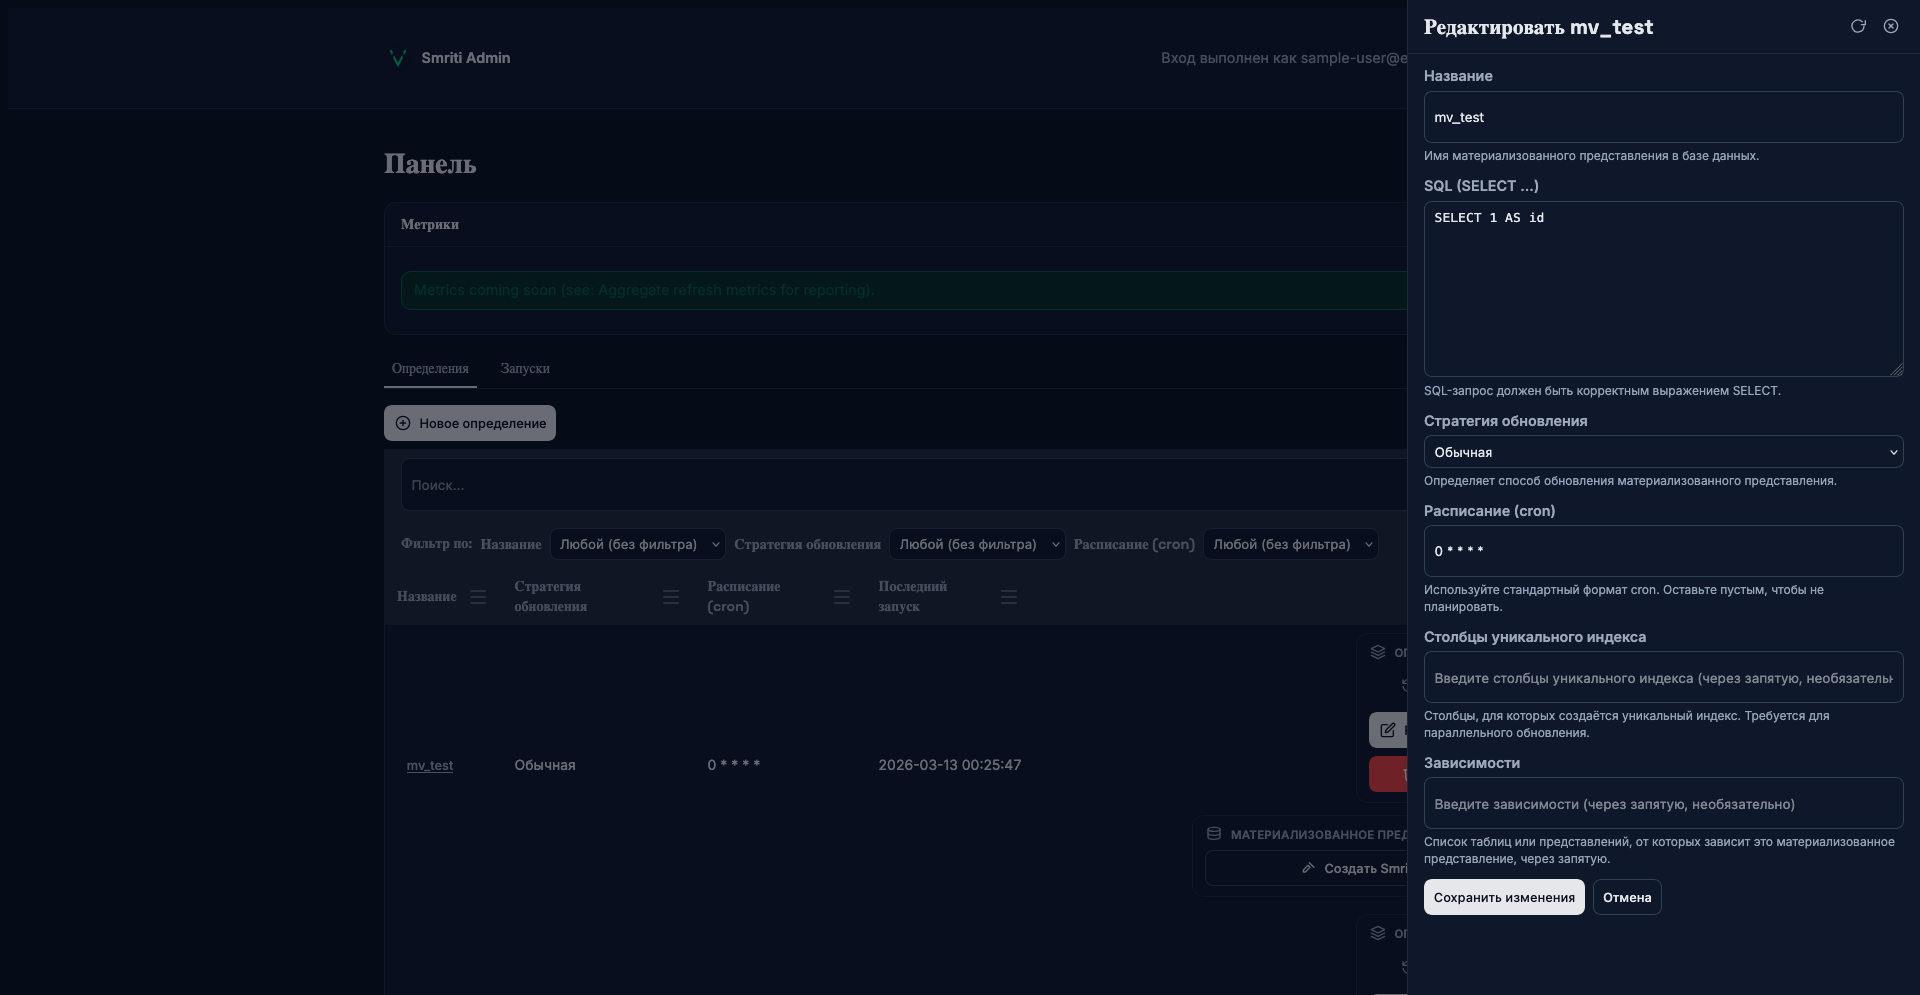Click the Новое определение button

click(x=470, y=423)
